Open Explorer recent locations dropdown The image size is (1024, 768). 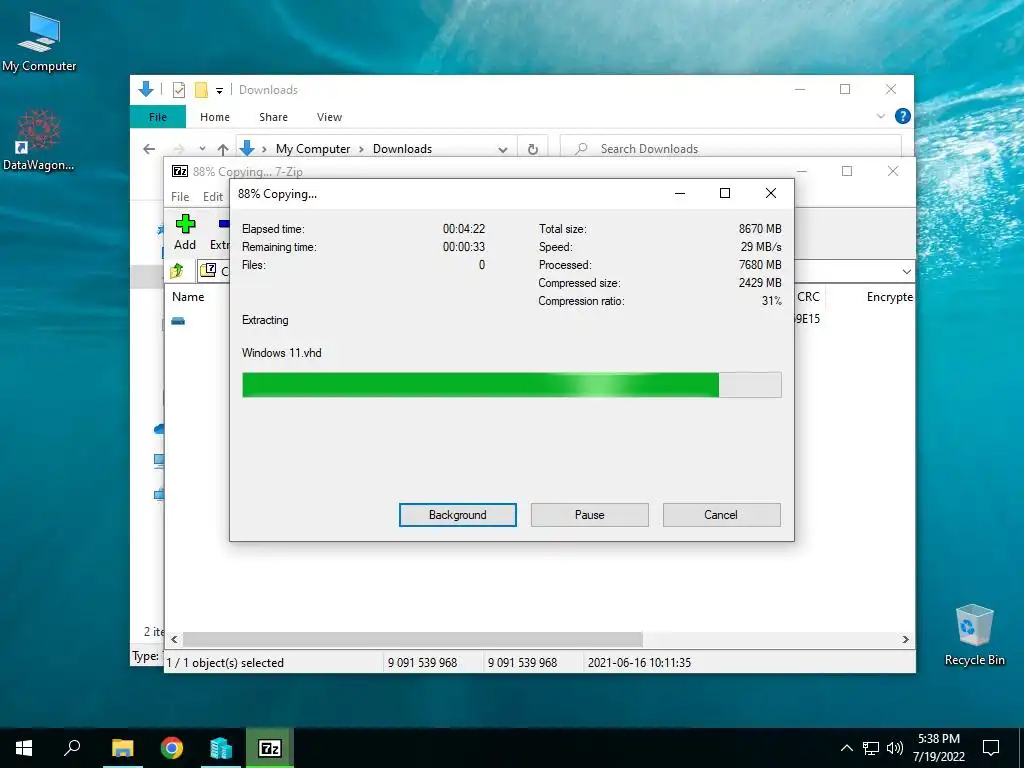point(202,149)
